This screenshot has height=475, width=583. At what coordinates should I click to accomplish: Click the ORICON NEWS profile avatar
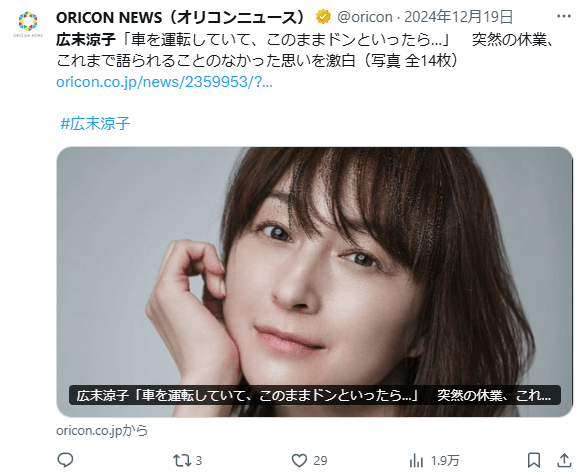click(x=28, y=24)
